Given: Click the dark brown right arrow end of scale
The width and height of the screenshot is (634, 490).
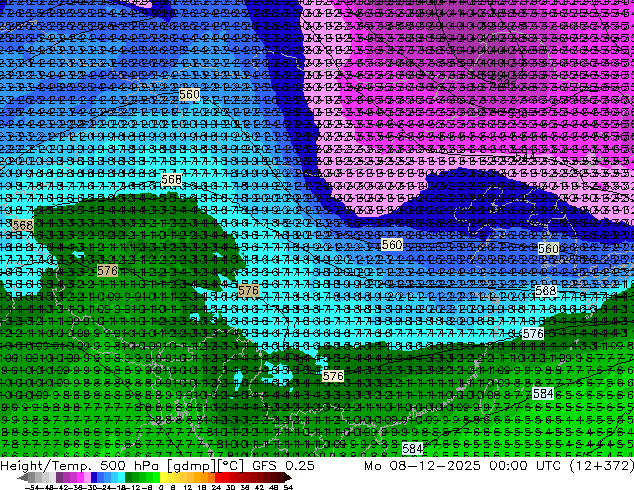Looking at the screenshot, I should [287, 478].
